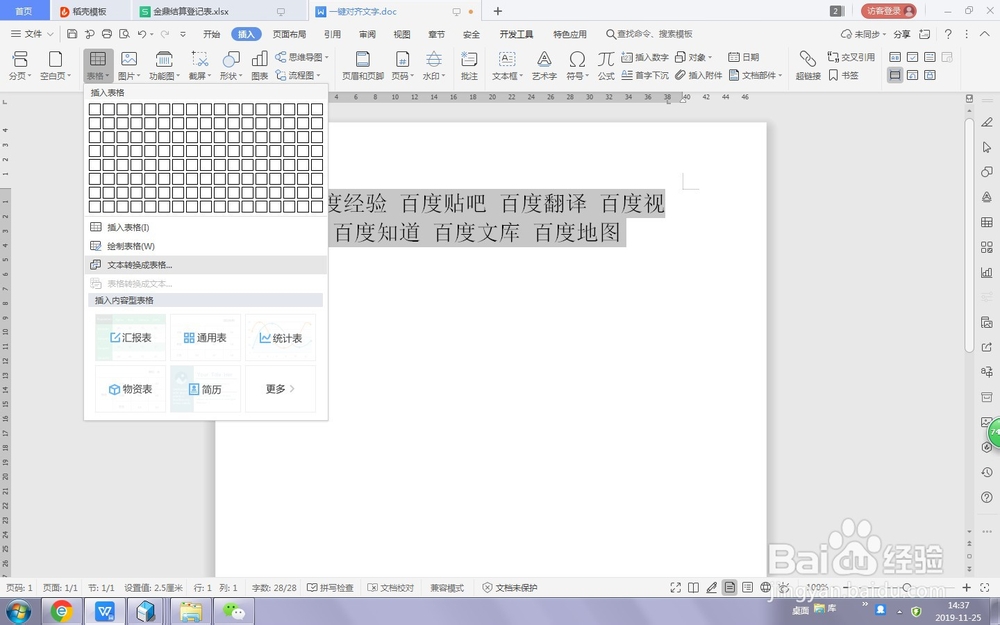Click the 形状 shapes icon
The width and height of the screenshot is (1000, 625).
pyautogui.click(x=230, y=59)
